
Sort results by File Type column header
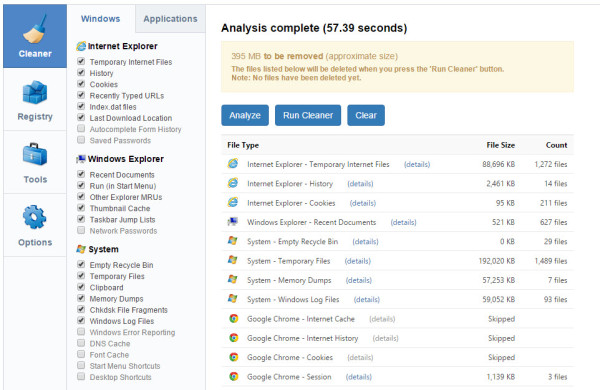tap(243, 145)
